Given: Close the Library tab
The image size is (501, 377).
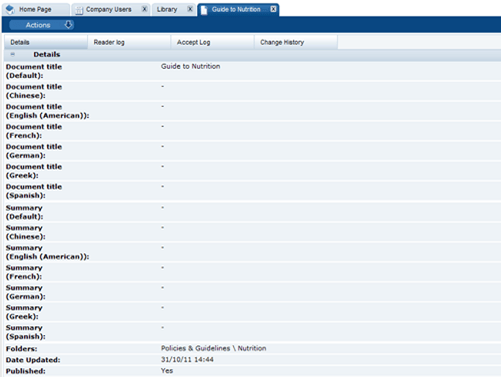Looking at the screenshot, I should 190,9.
